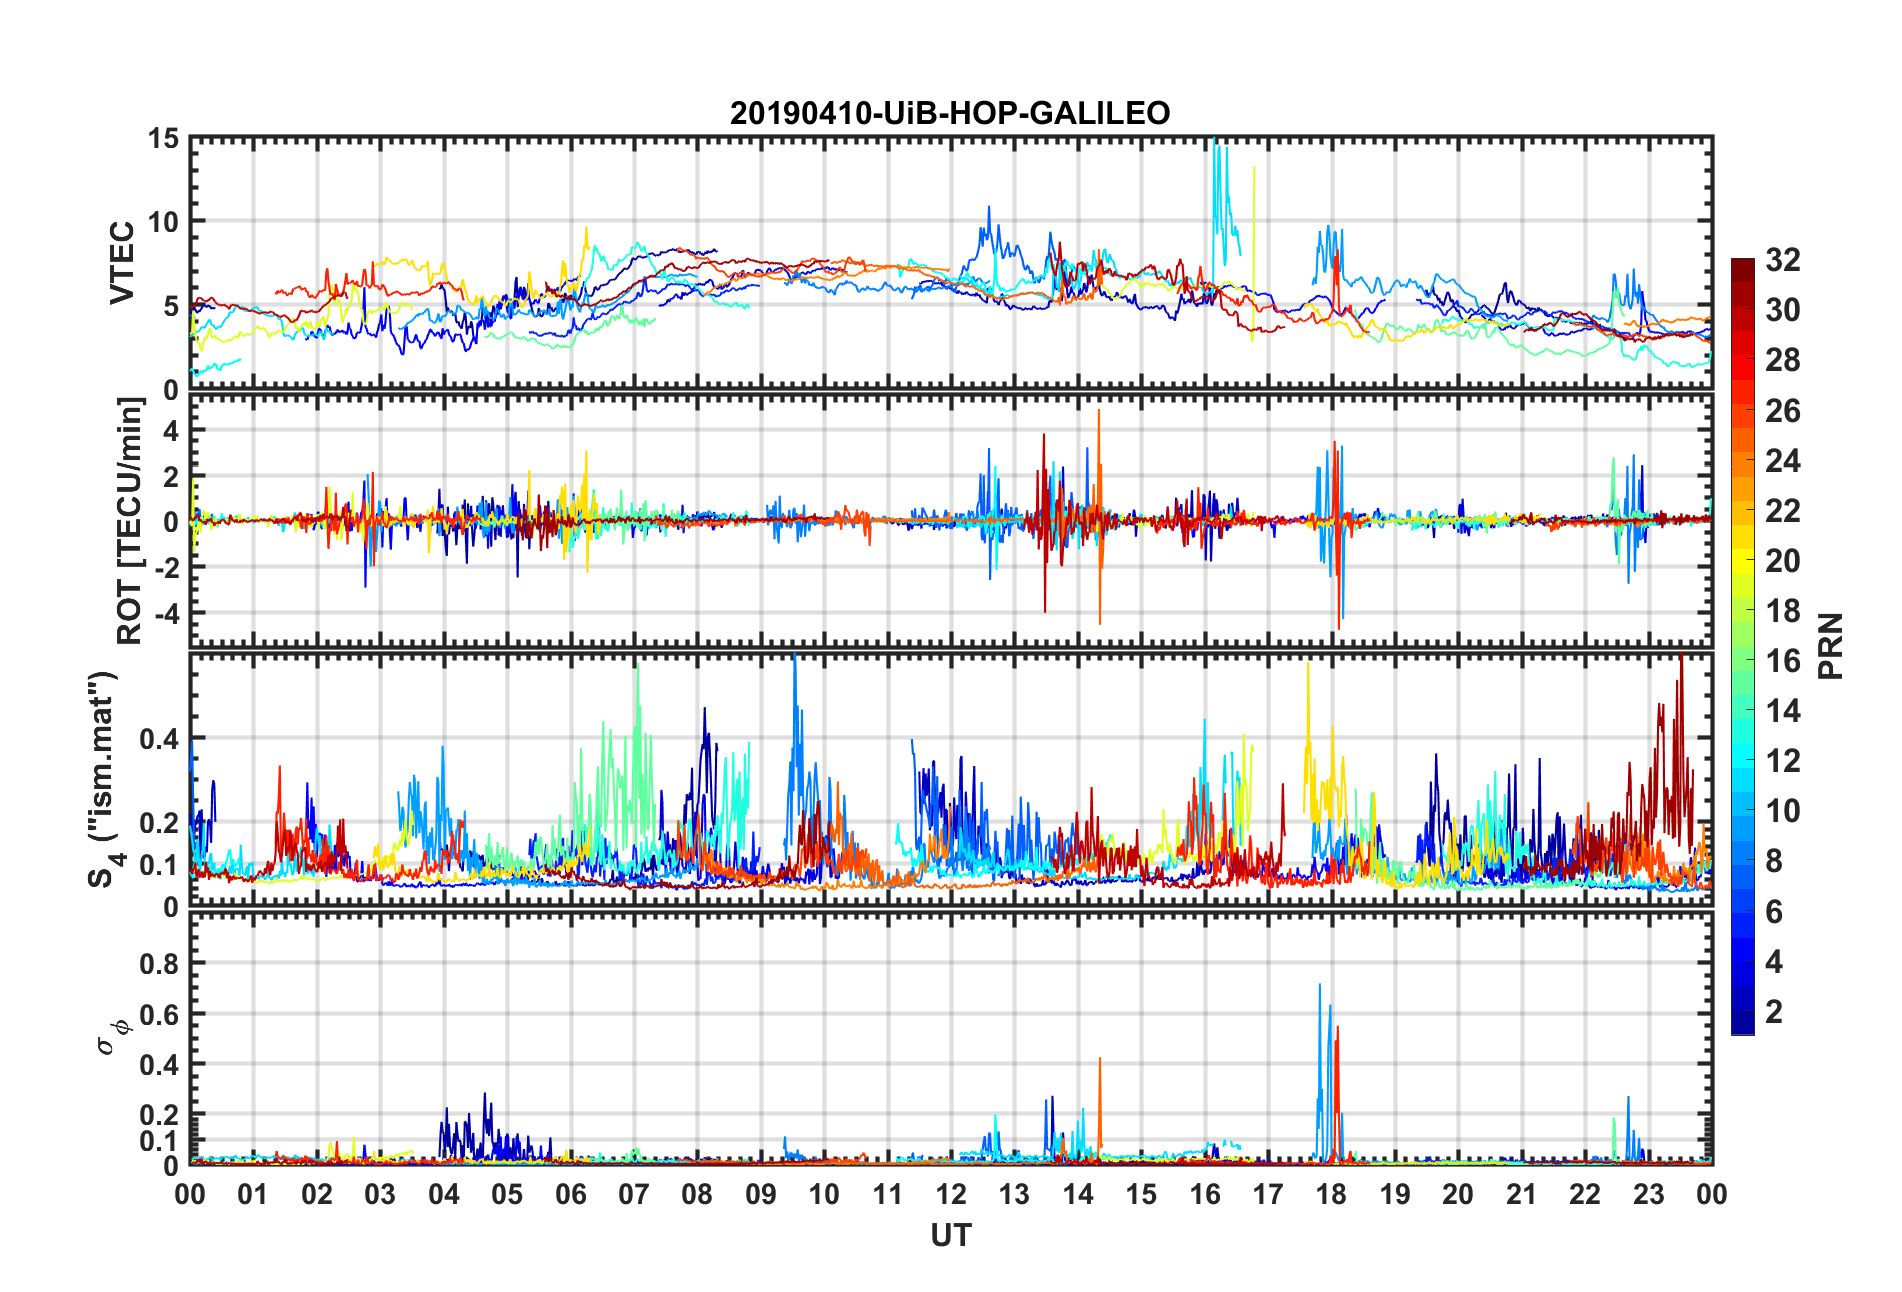Screen dimensions: 1902x1292
Task: Click the UT x-axis label
Action: [x=951, y=1236]
